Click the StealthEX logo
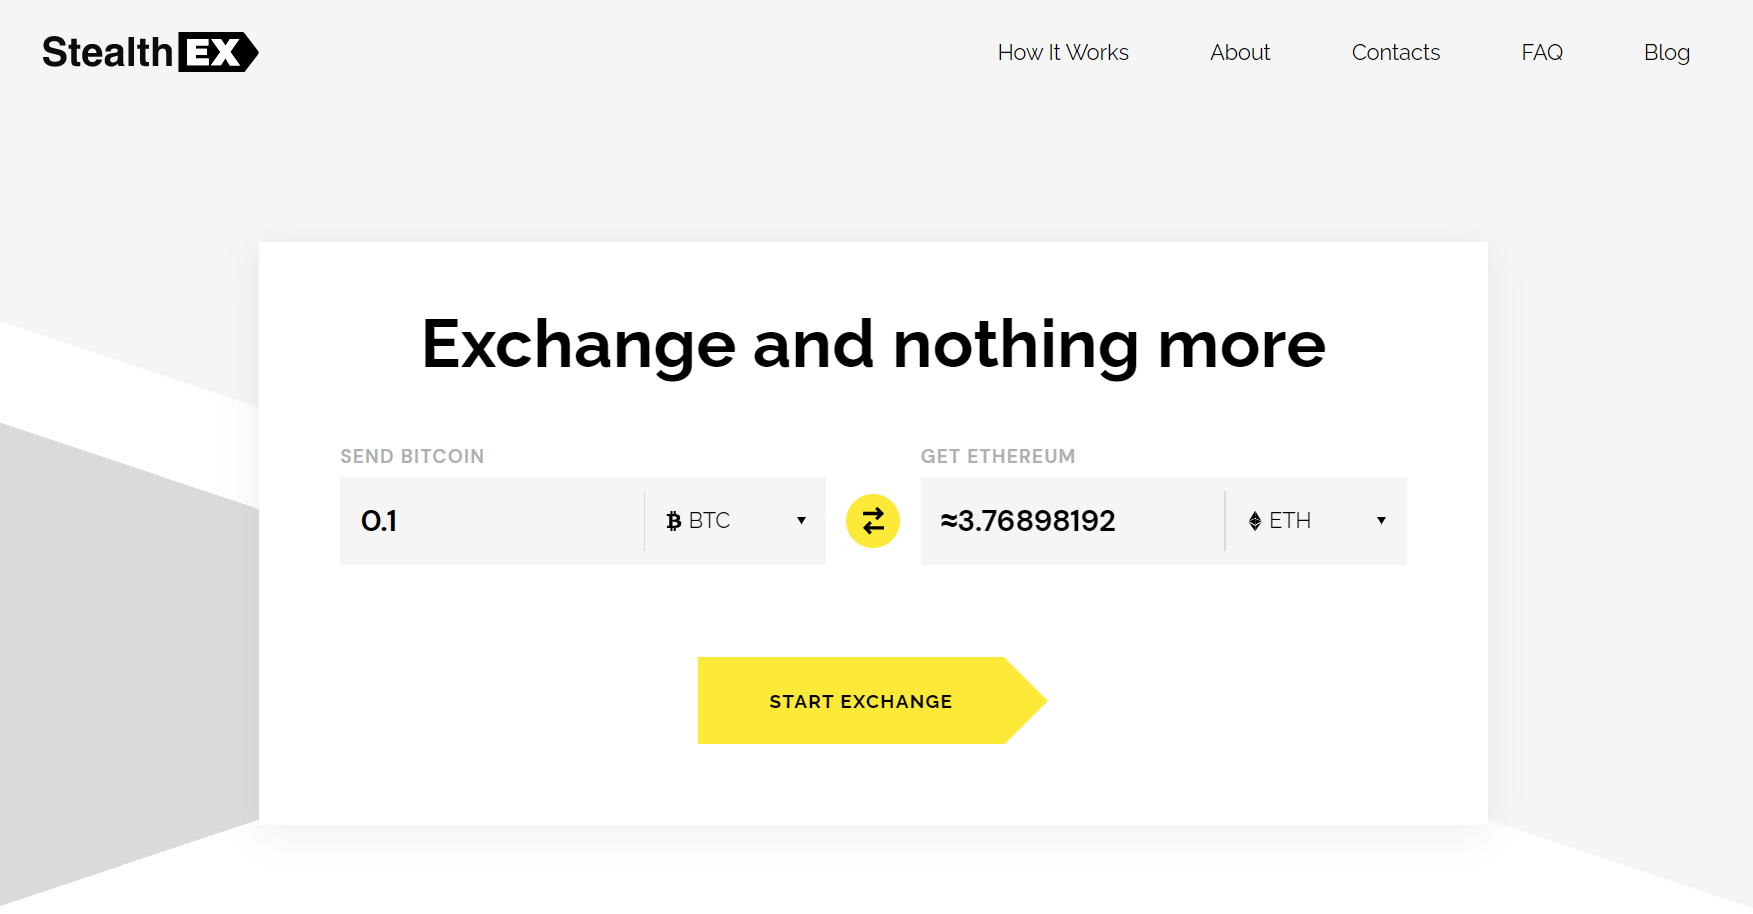This screenshot has width=1753, height=914. click(150, 52)
